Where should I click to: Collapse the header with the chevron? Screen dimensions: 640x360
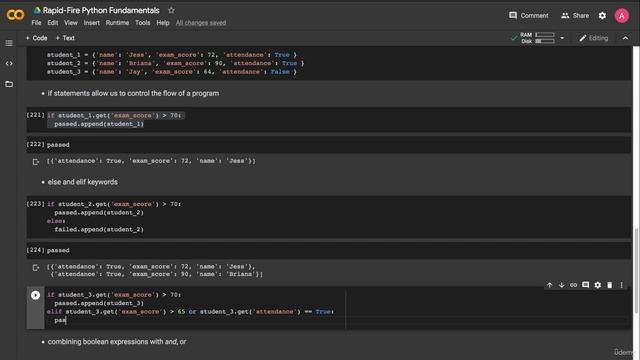point(625,38)
